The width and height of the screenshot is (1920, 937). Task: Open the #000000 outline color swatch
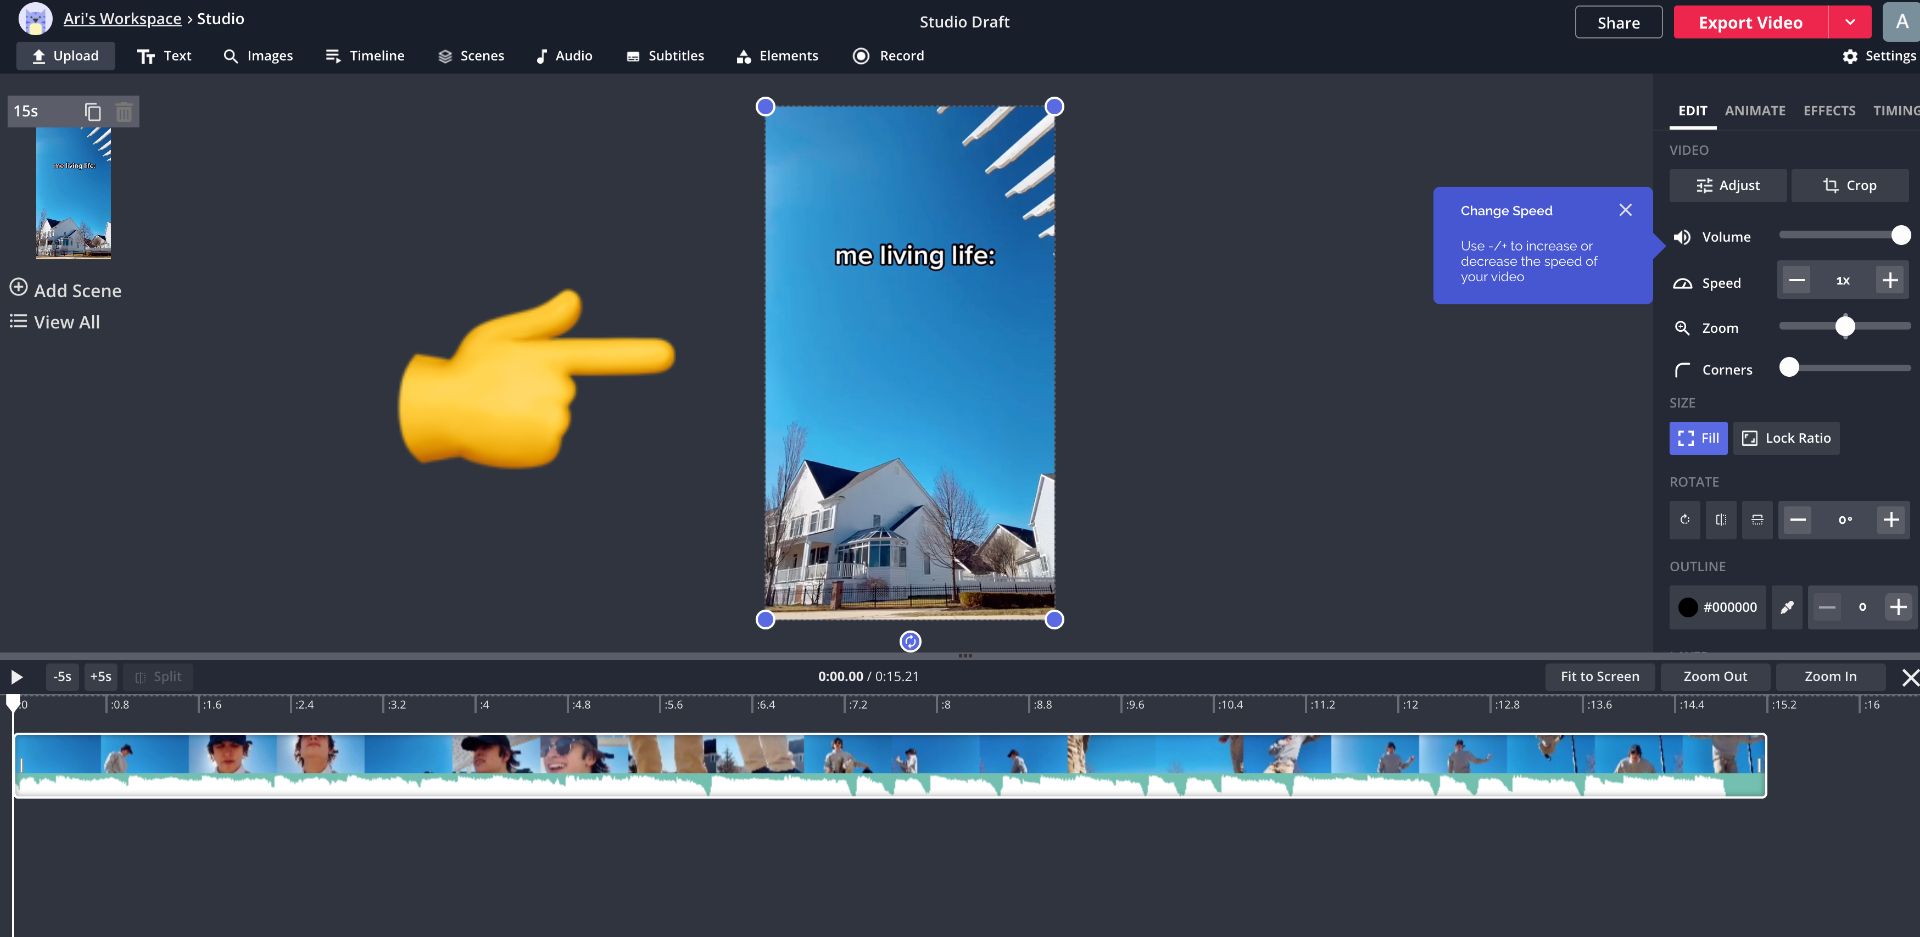click(1717, 607)
